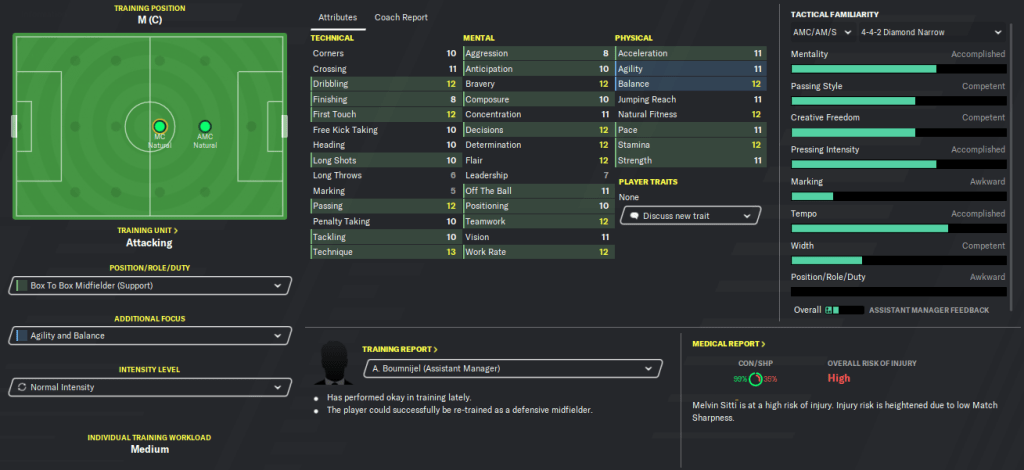Screen dimensions: 1024x470
Task: Switch to the Coach Report tab
Action: tap(401, 18)
